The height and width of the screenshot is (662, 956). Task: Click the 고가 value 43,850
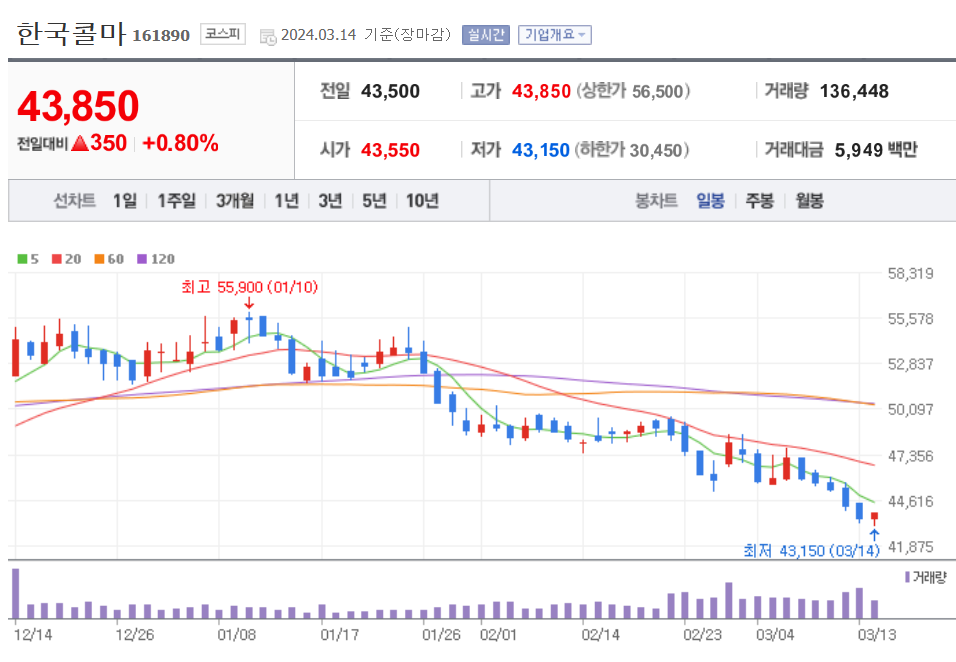[x=541, y=91]
